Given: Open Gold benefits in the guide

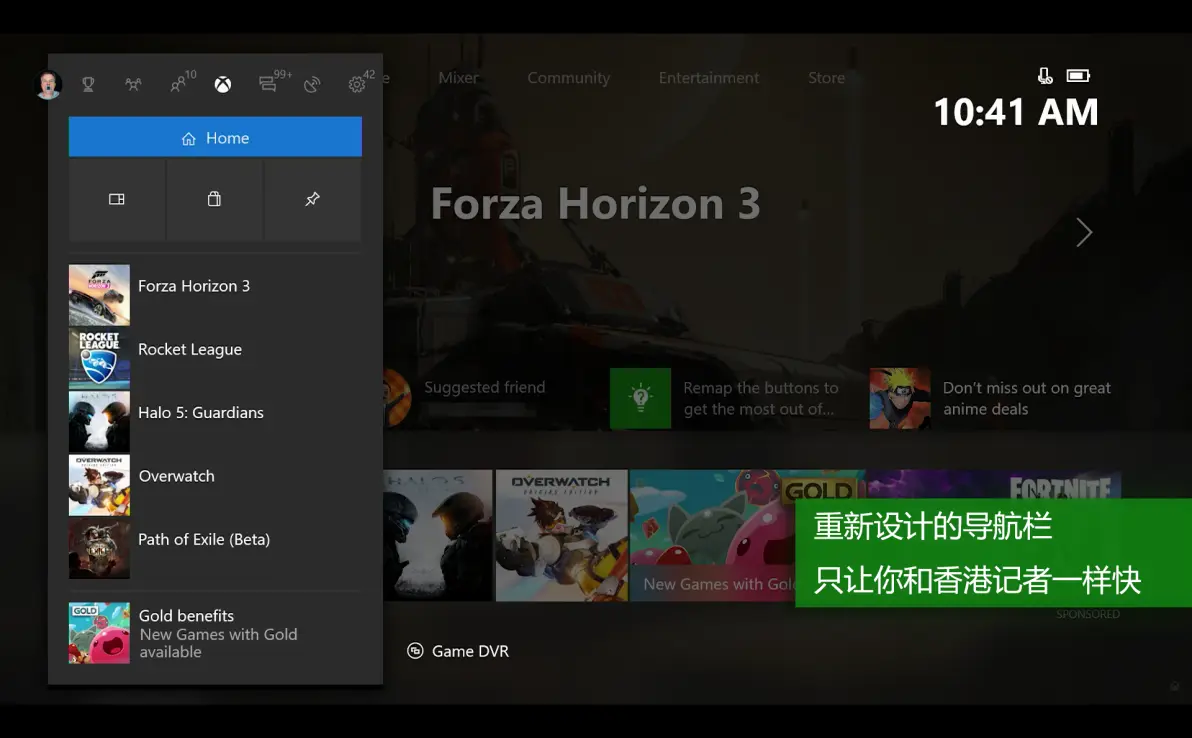Looking at the screenshot, I should [x=215, y=633].
